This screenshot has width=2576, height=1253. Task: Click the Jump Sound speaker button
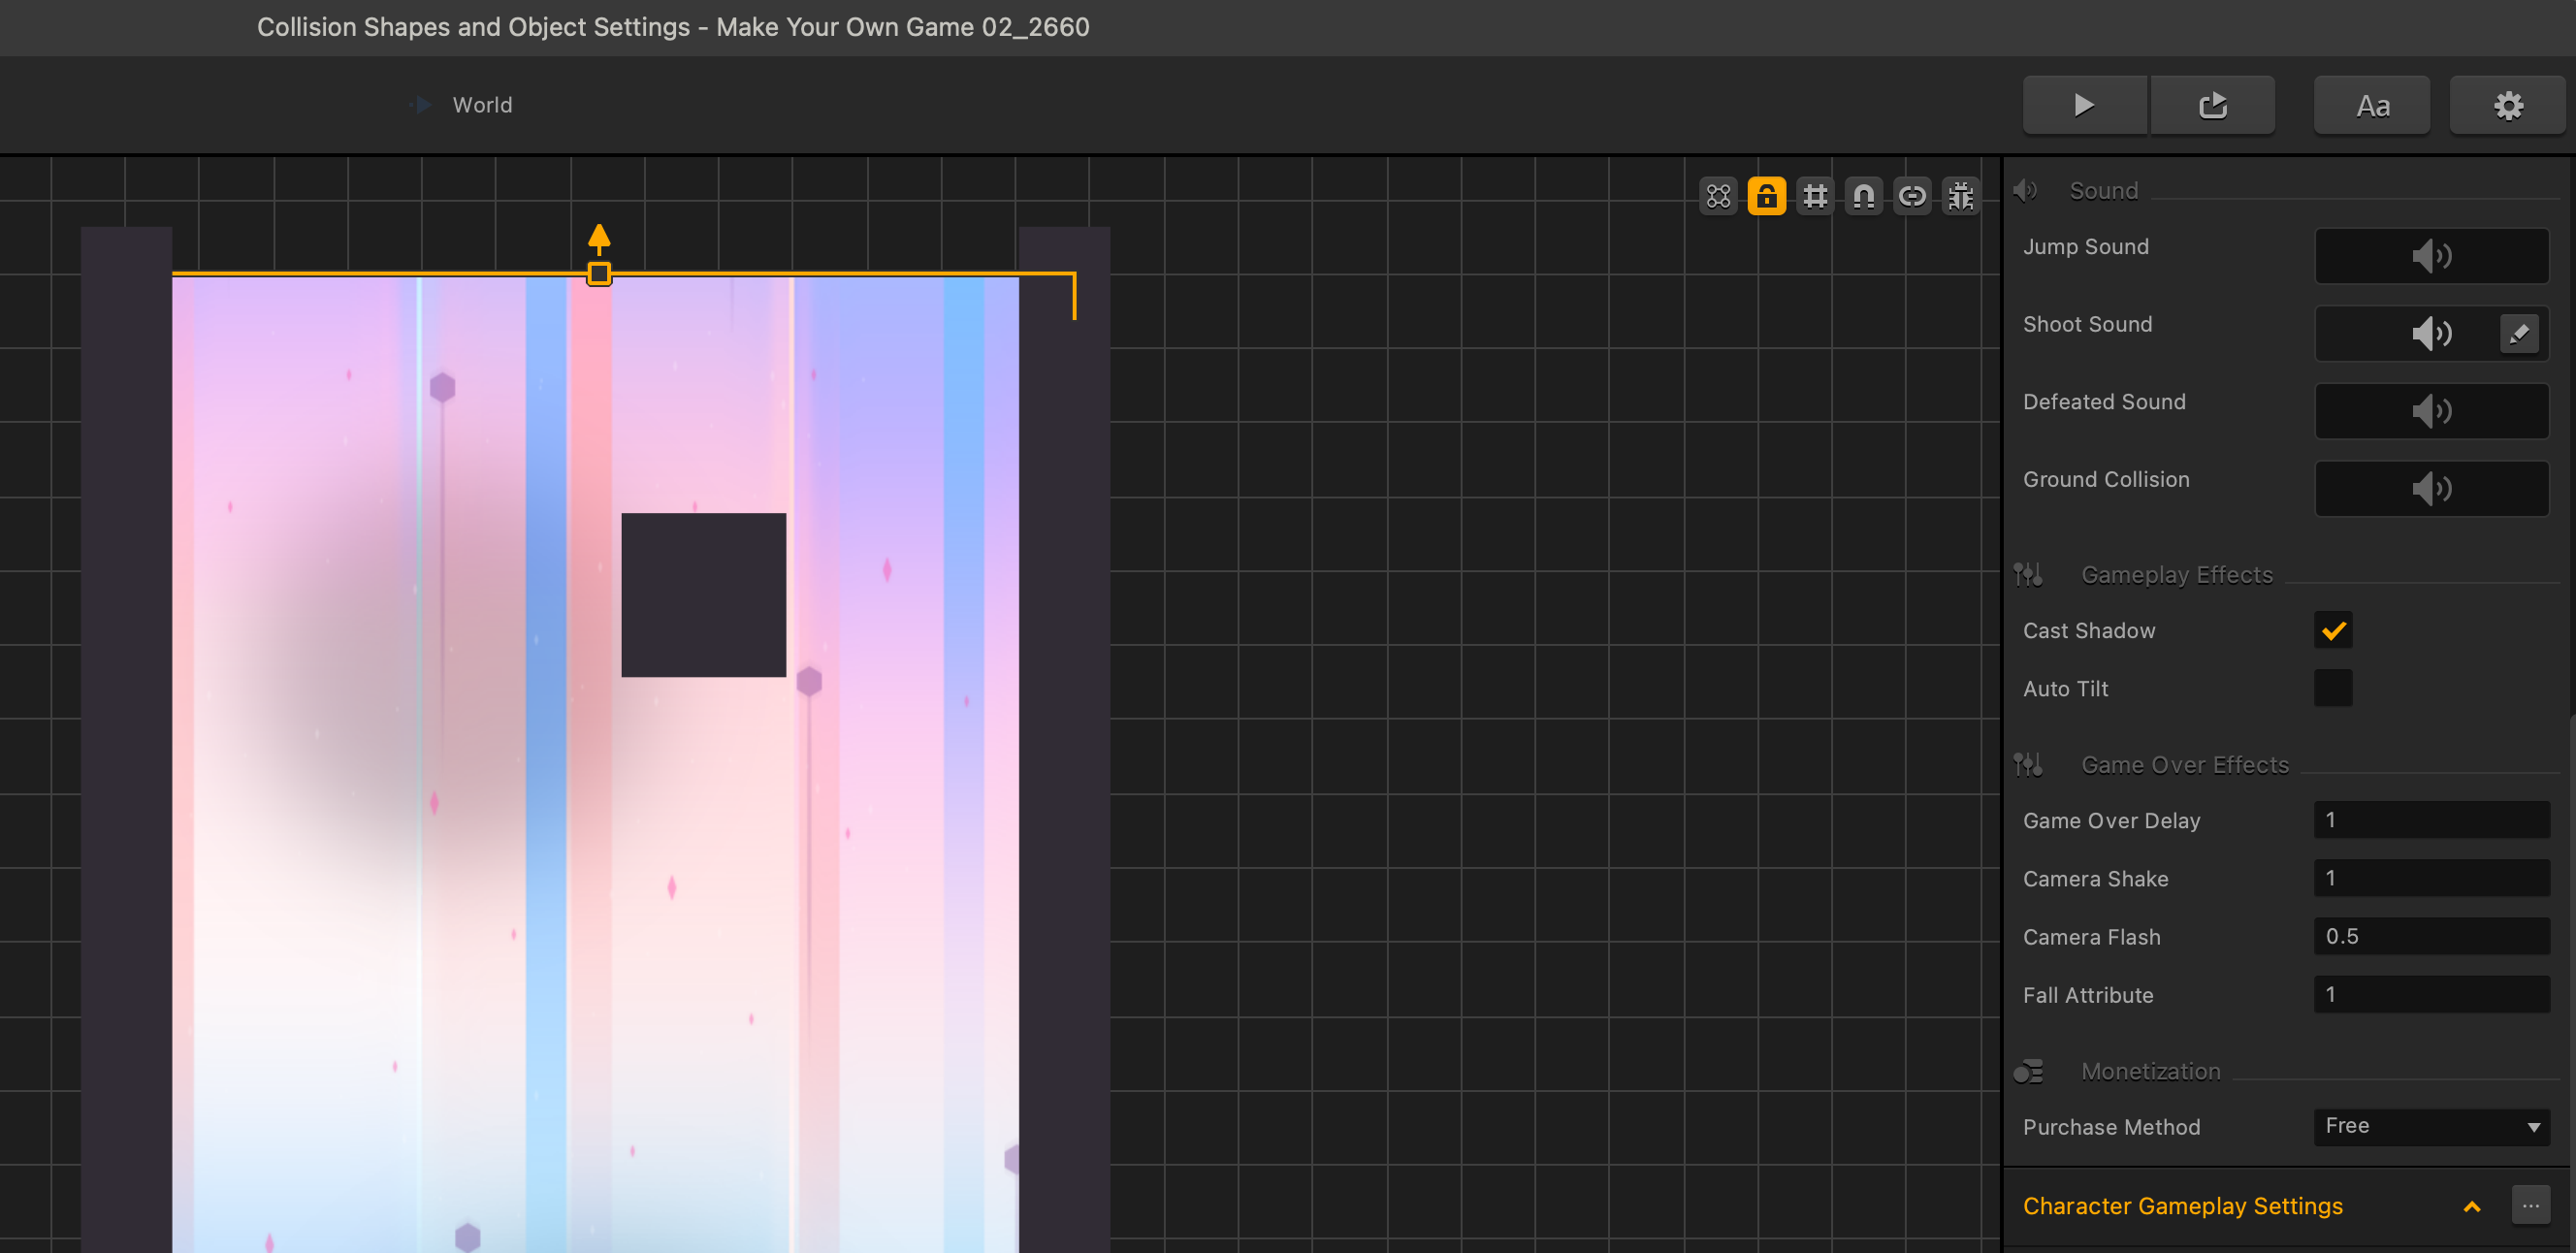coord(2431,256)
